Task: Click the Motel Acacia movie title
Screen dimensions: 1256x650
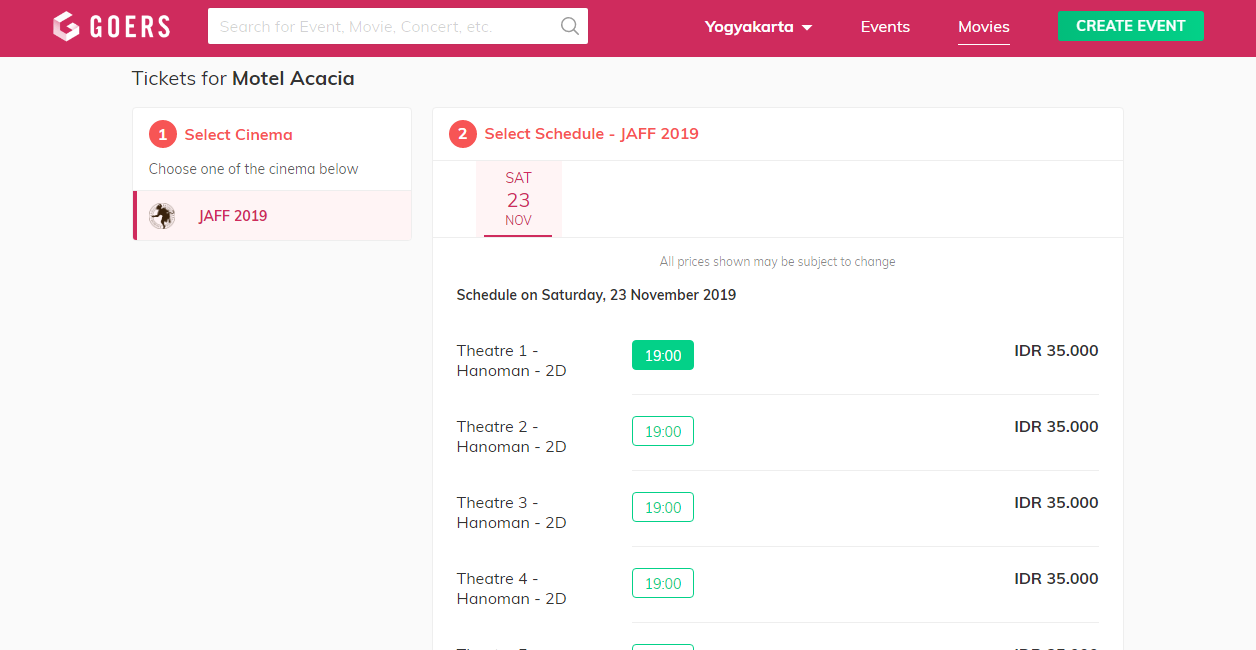Action: pos(293,78)
